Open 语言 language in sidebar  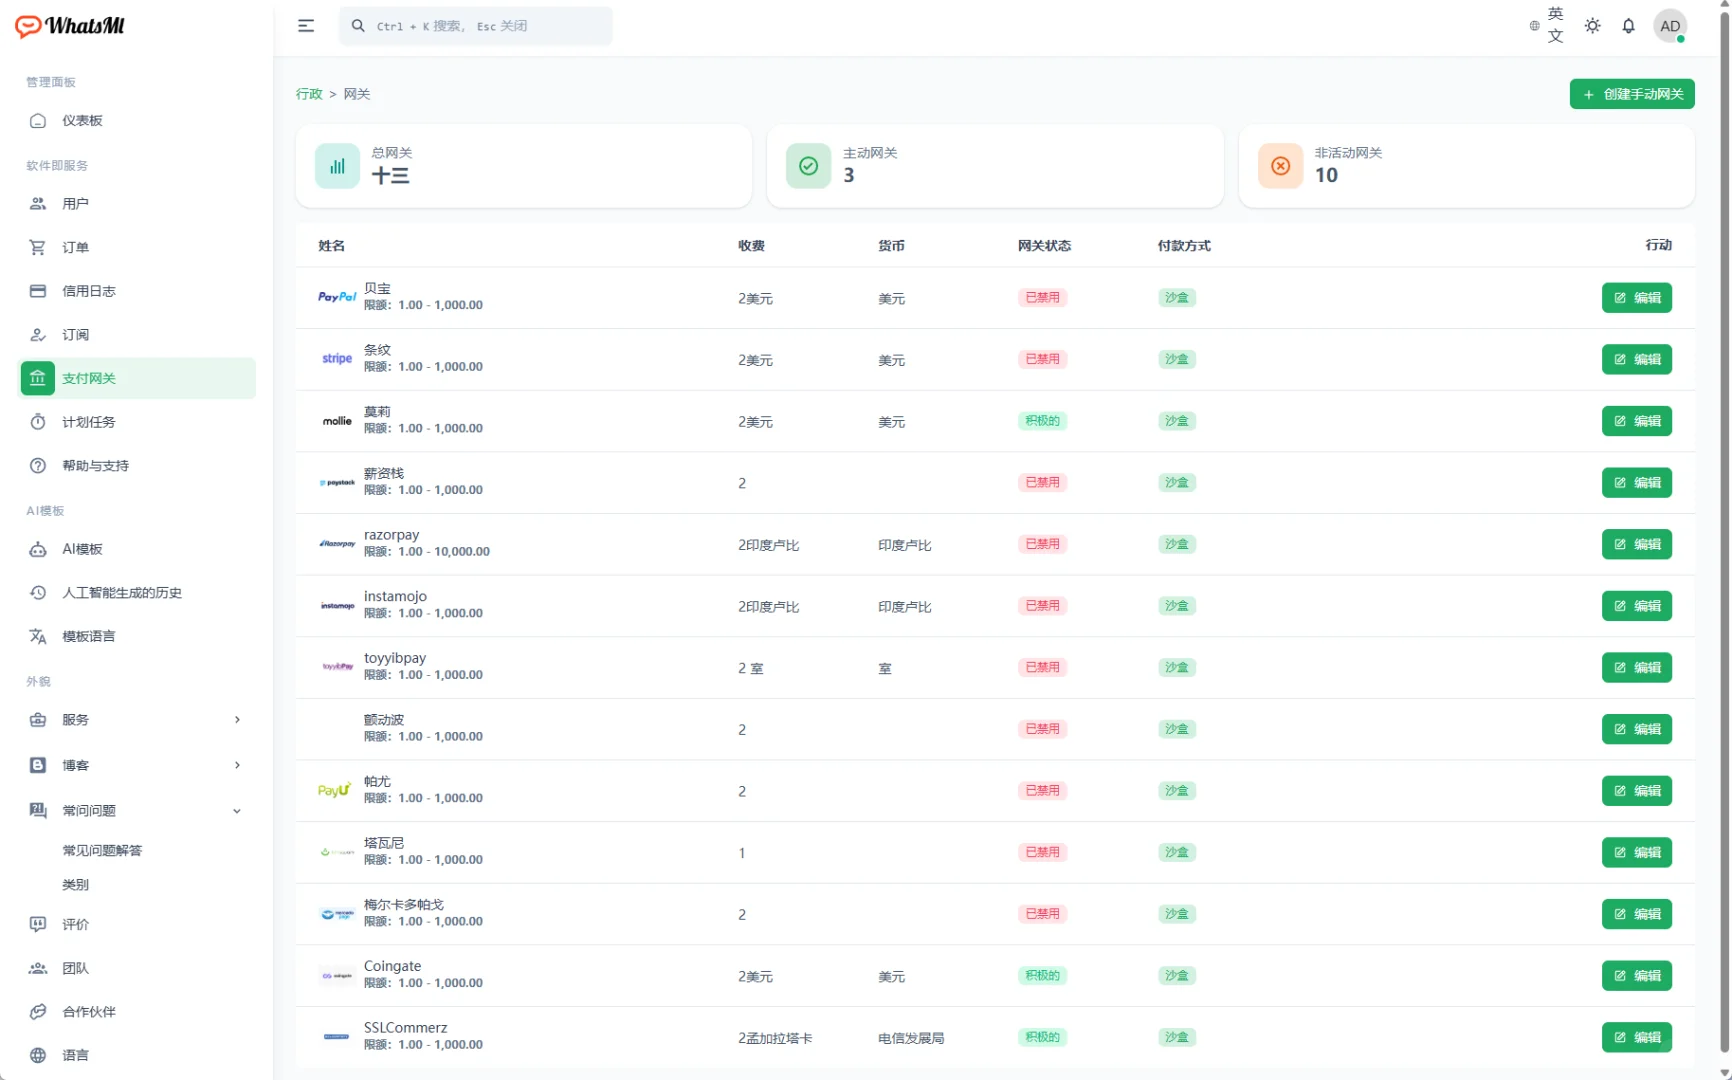pyautogui.click(x=137, y=1055)
